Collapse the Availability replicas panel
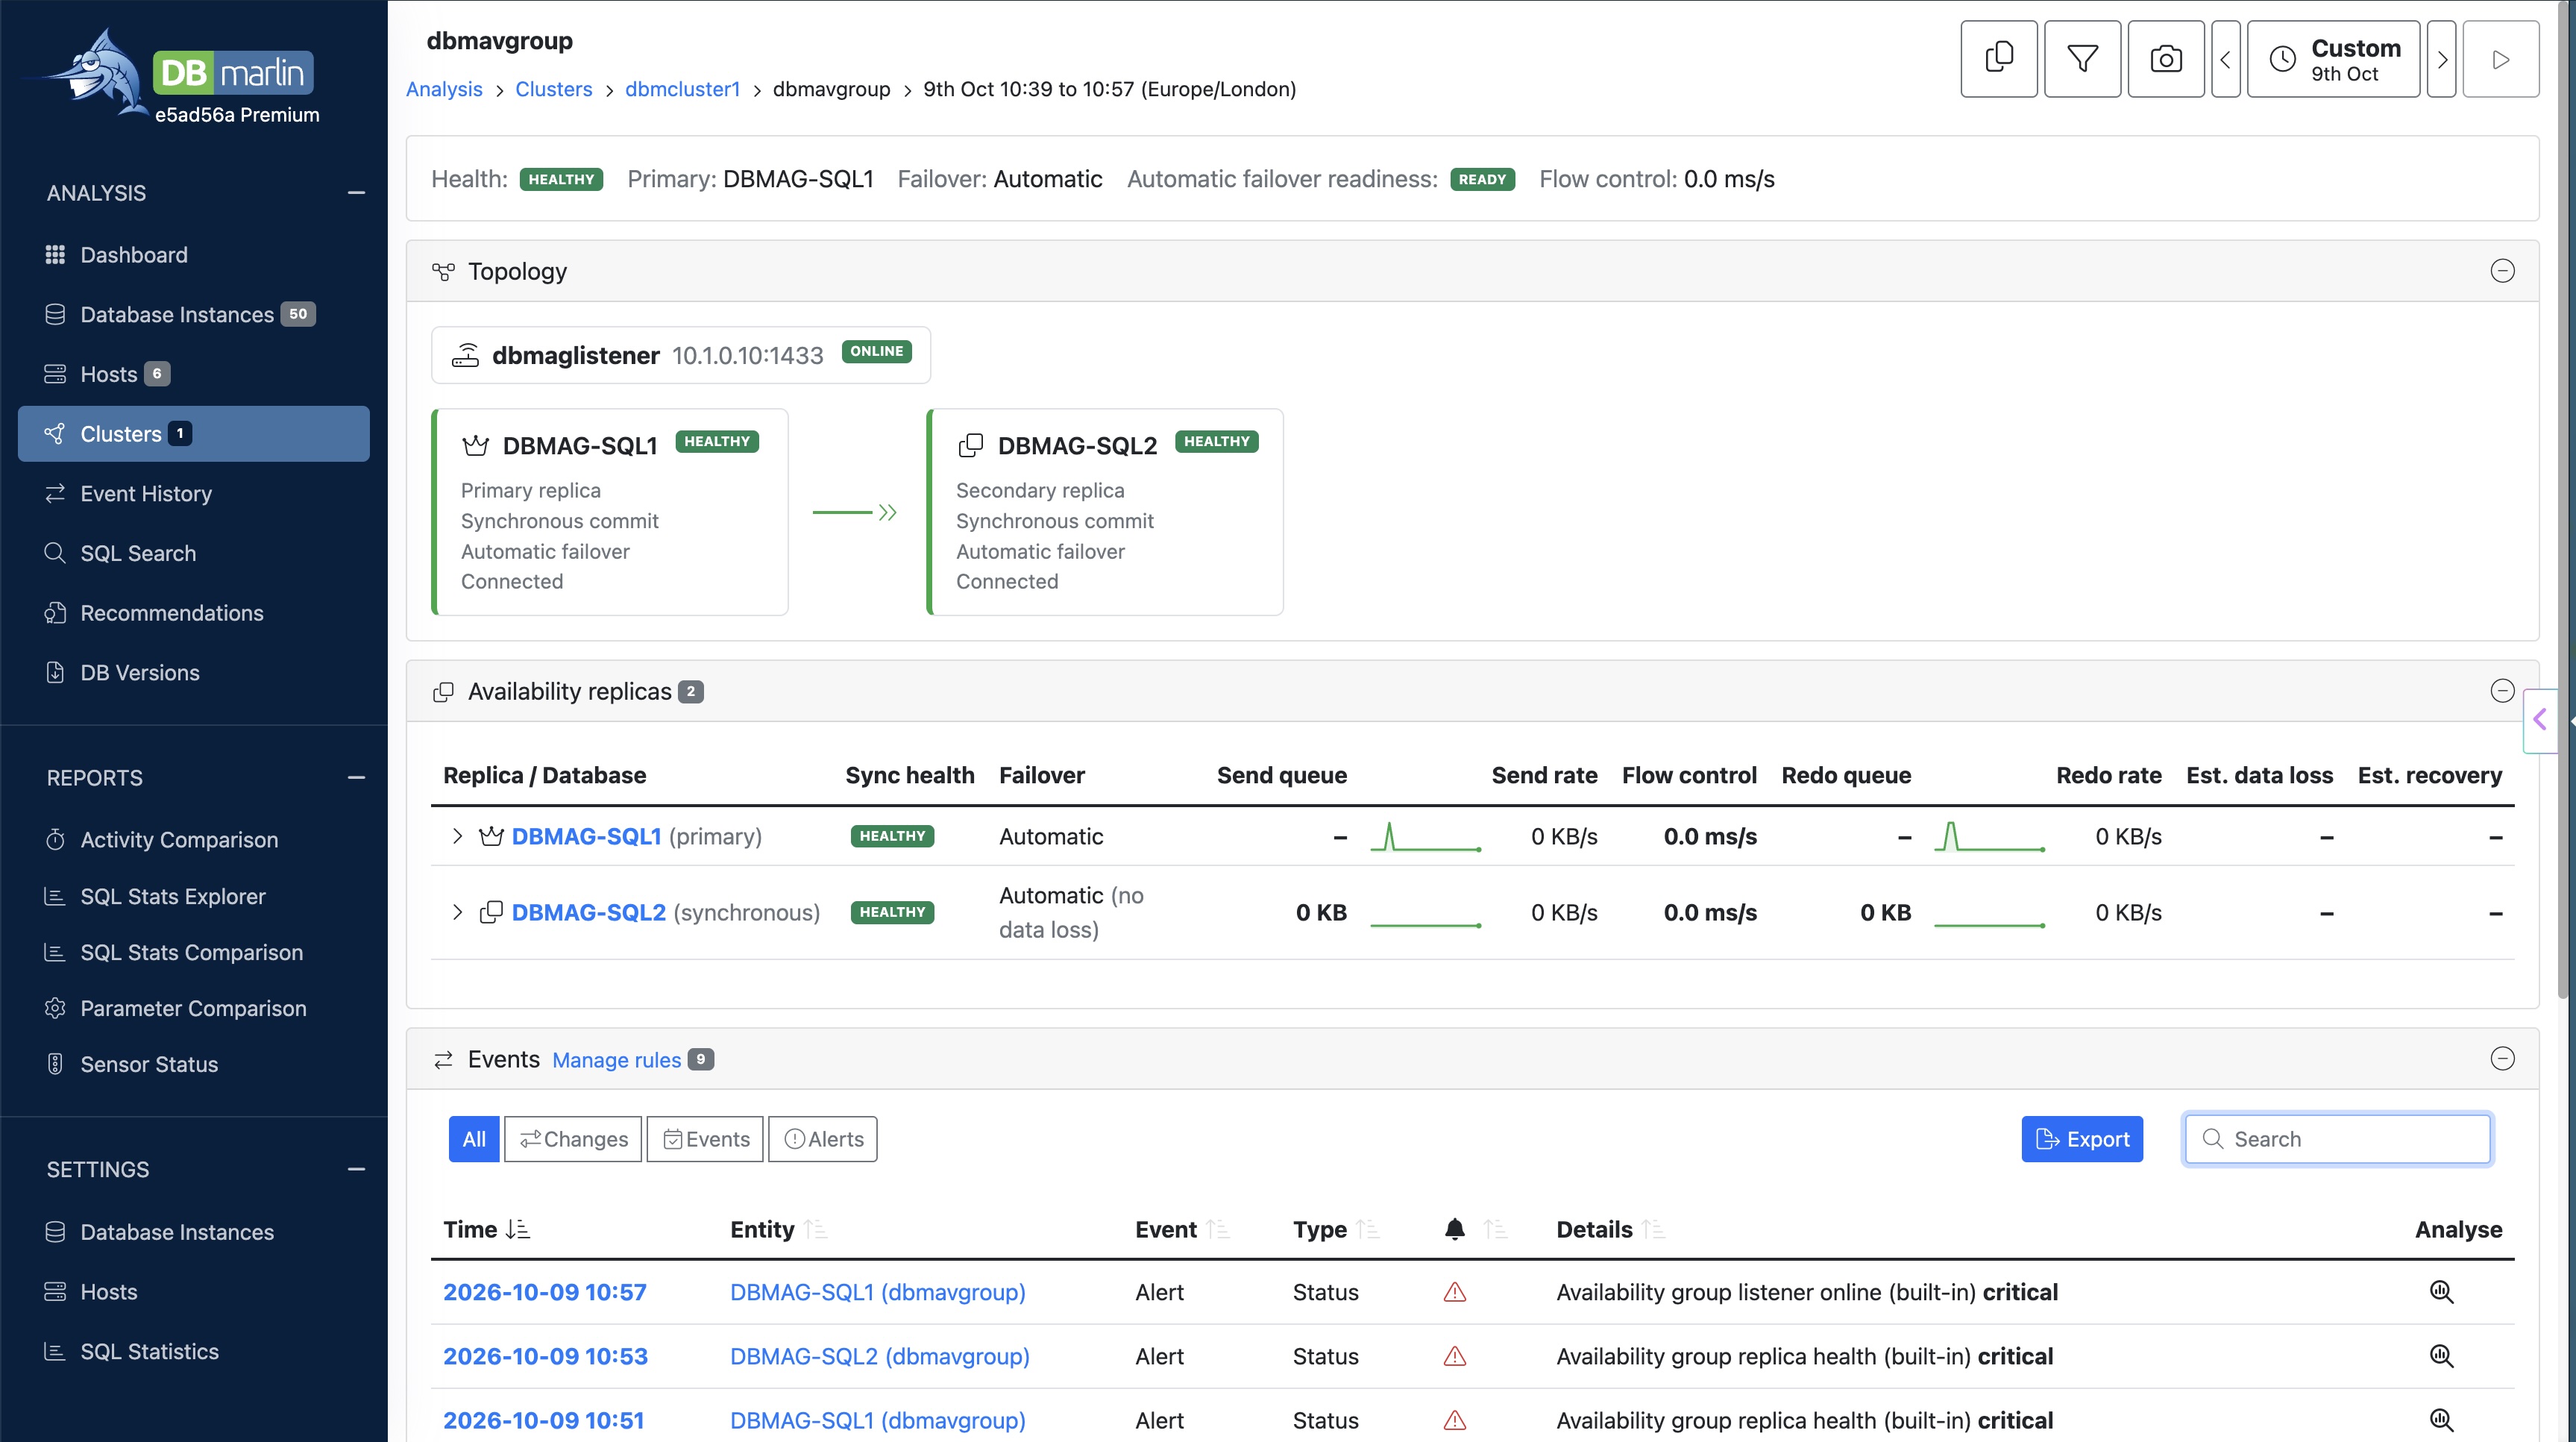 tap(2502, 691)
